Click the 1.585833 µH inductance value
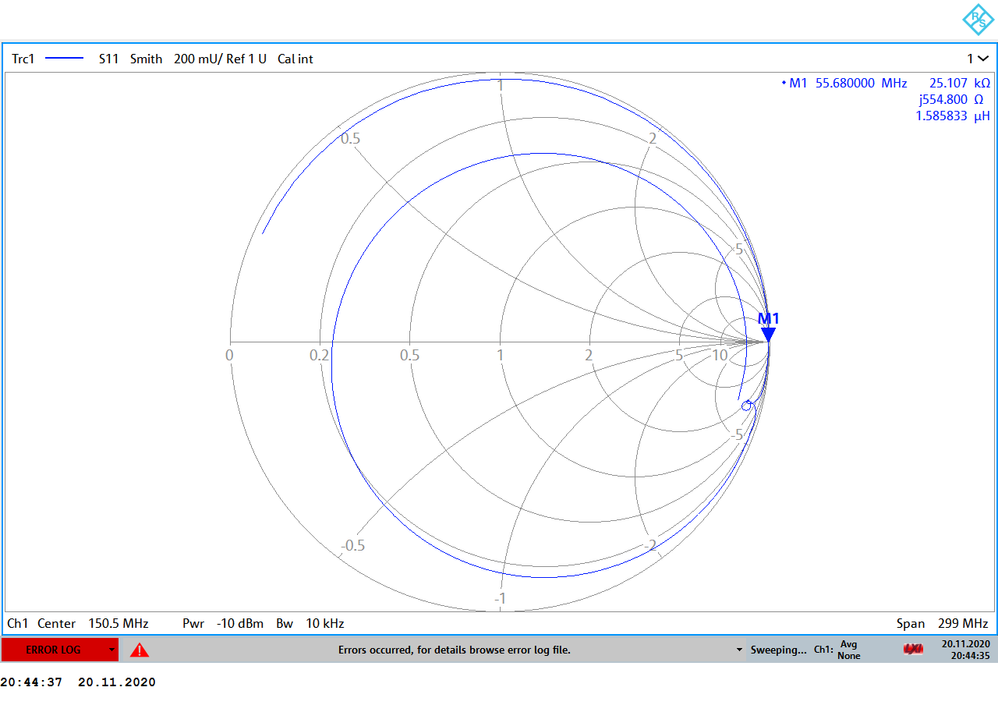 pos(953,116)
